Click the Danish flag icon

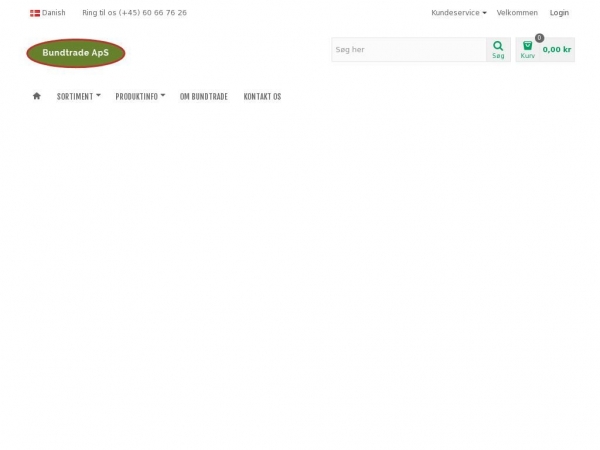point(35,13)
